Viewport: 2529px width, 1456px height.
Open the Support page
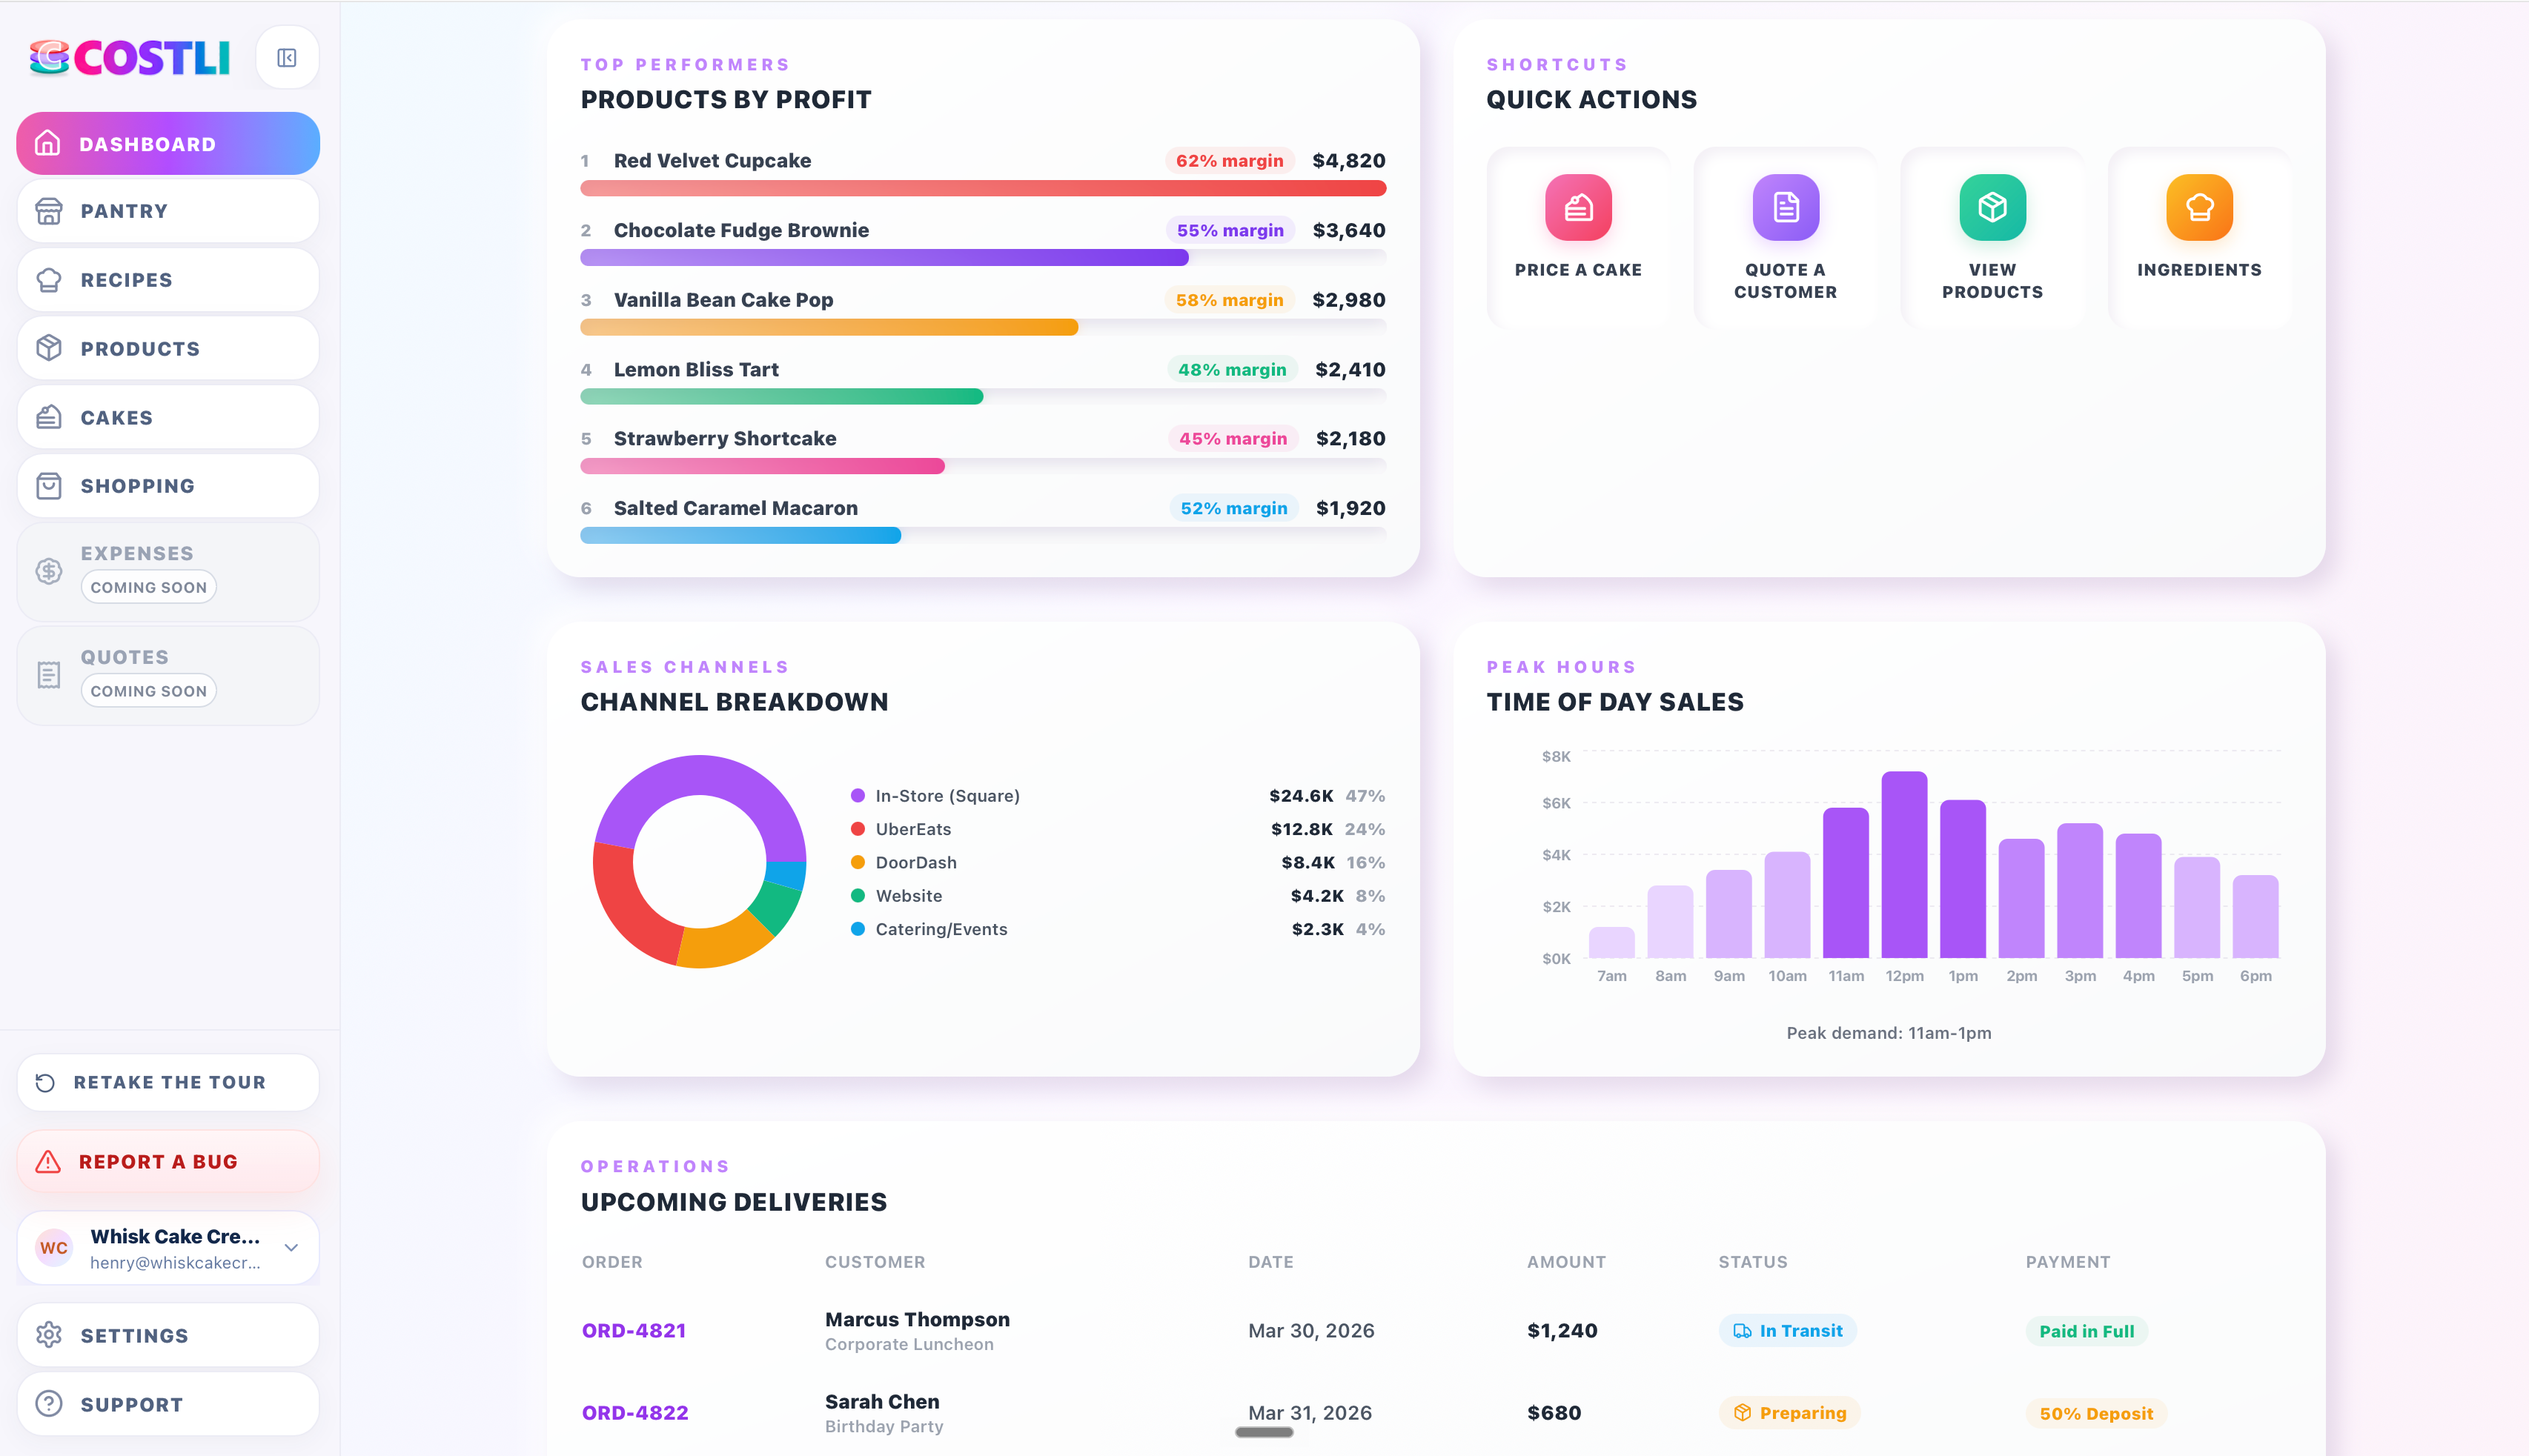[x=168, y=1404]
